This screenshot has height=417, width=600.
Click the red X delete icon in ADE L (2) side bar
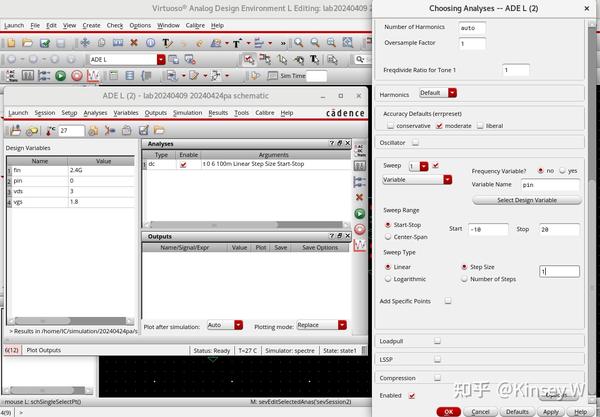point(359,197)
